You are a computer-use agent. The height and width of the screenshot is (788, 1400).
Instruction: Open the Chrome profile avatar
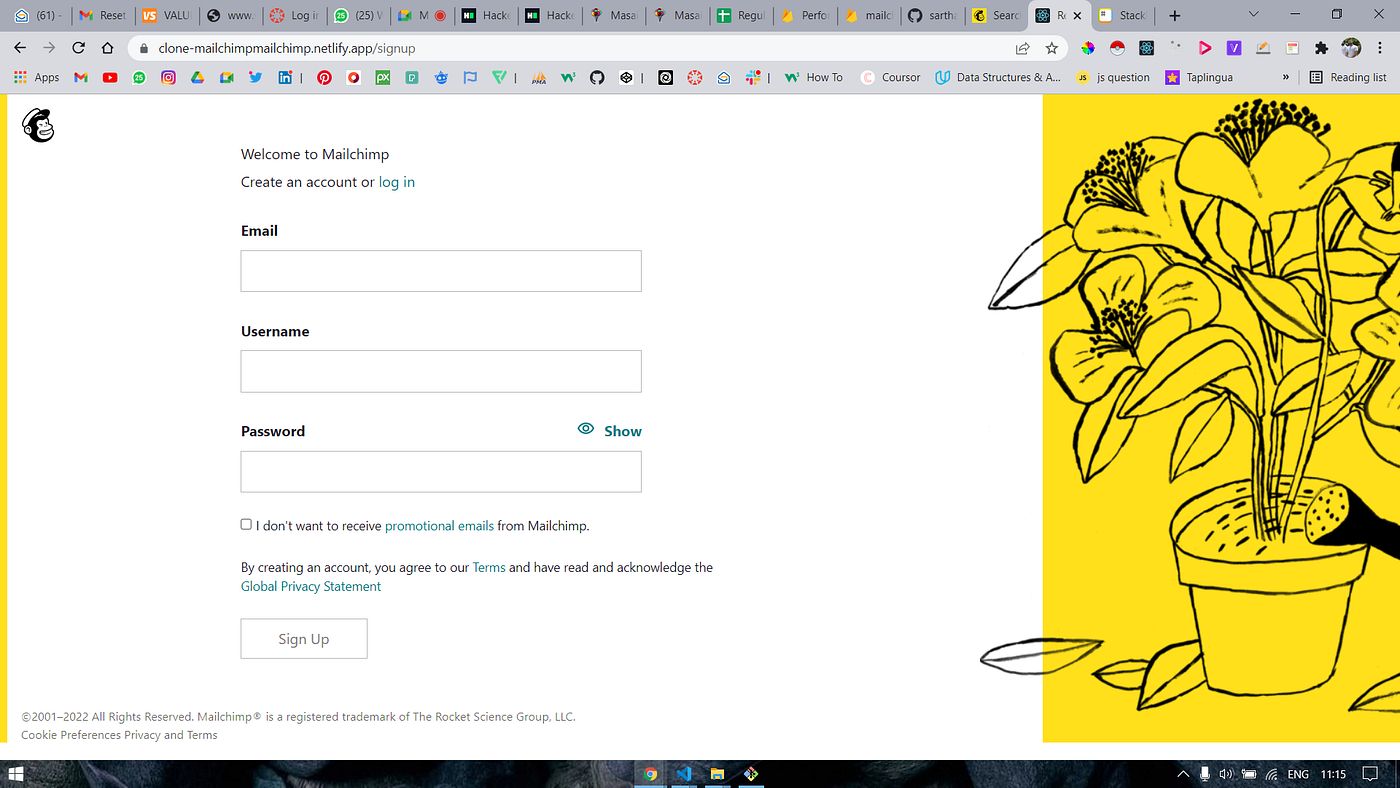(1351, 47)
